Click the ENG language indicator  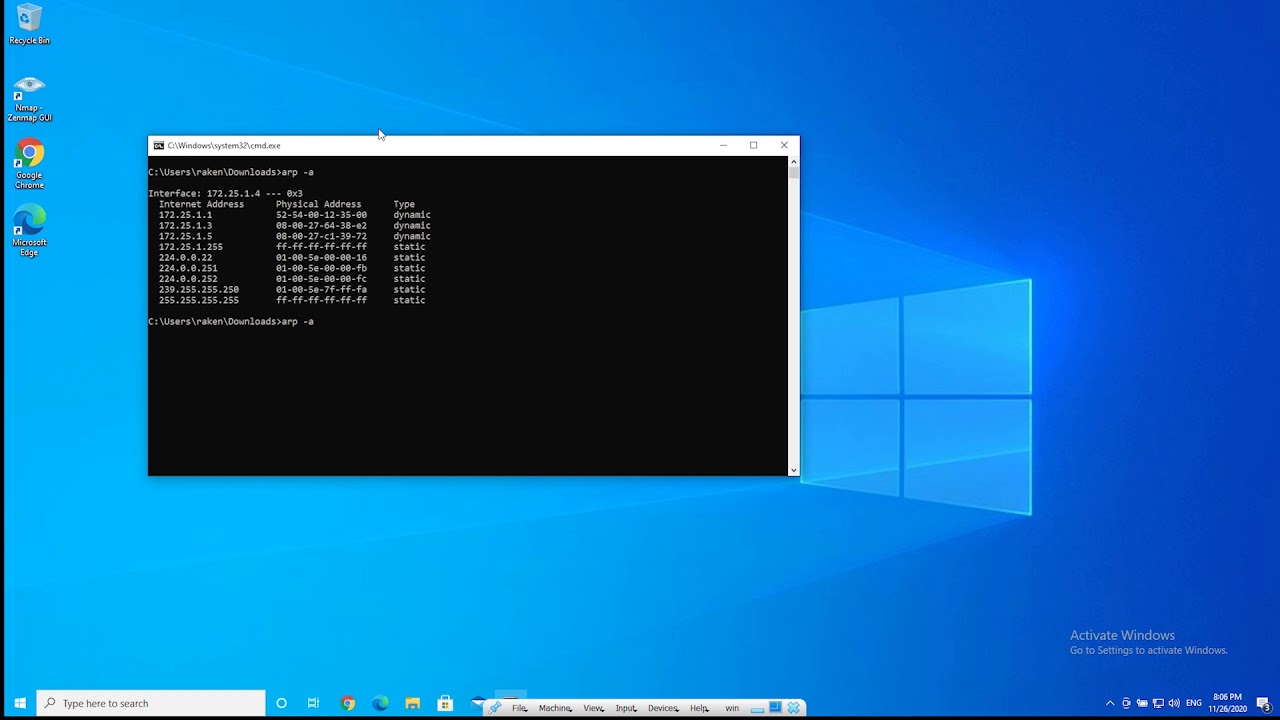coord(1193,703)
